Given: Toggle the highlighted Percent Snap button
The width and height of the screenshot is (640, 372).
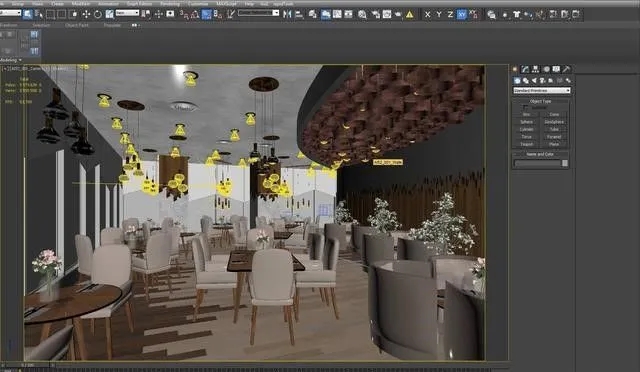Looking at the screenshot, I should [x=207, y=14].
